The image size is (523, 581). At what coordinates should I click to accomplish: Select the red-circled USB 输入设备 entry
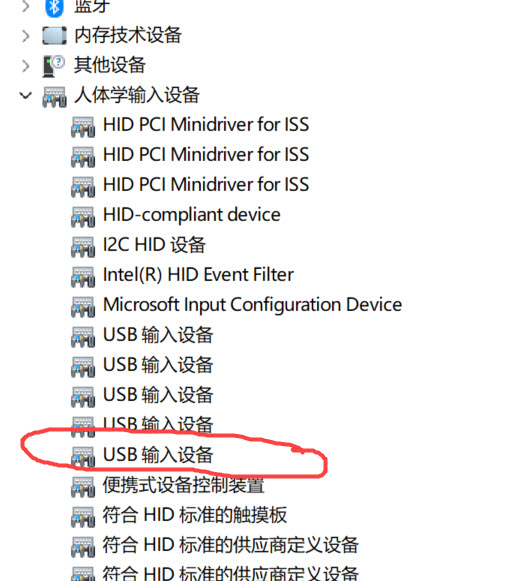[x=158, y=455]
